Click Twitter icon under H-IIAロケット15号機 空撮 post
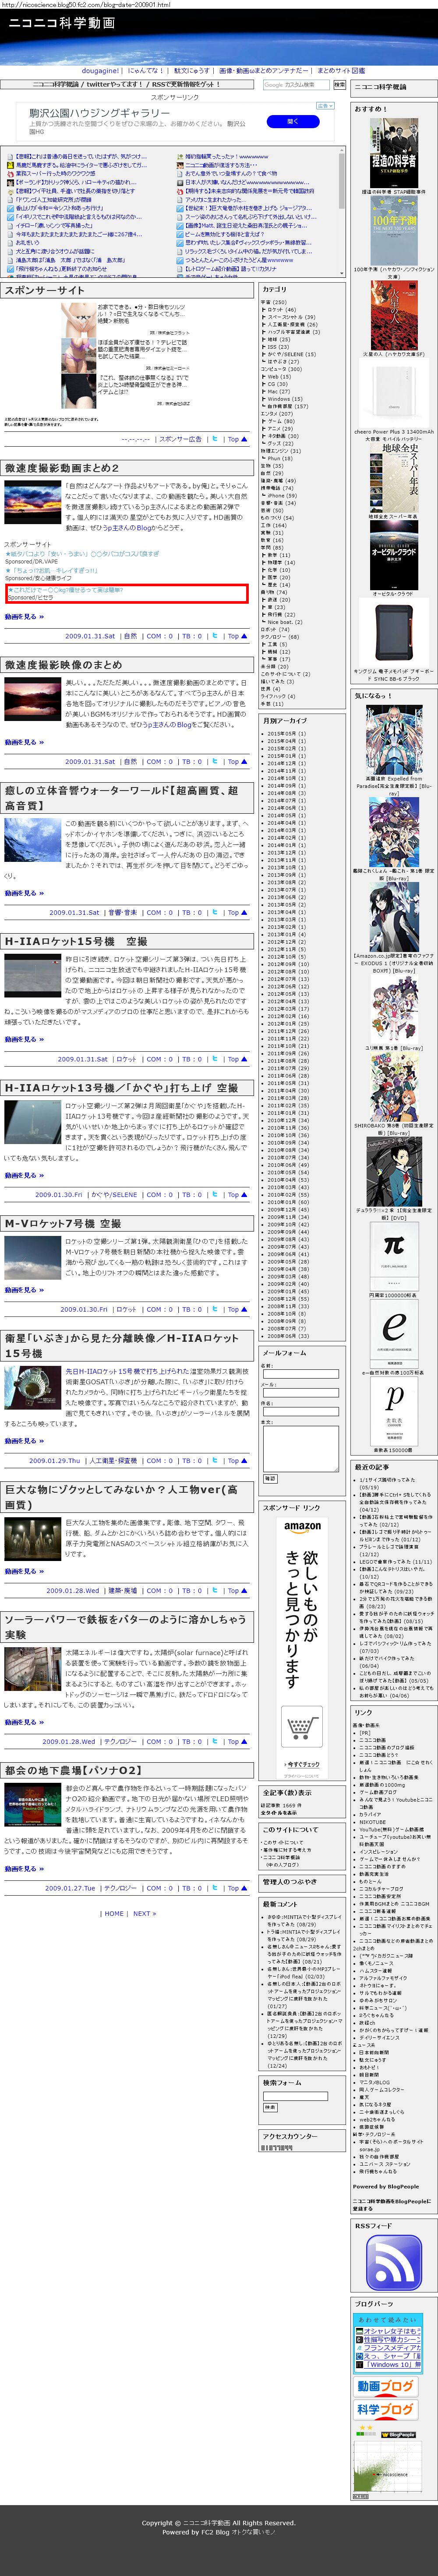This screenshot has height=2576, width=438. coord(214,1059)
